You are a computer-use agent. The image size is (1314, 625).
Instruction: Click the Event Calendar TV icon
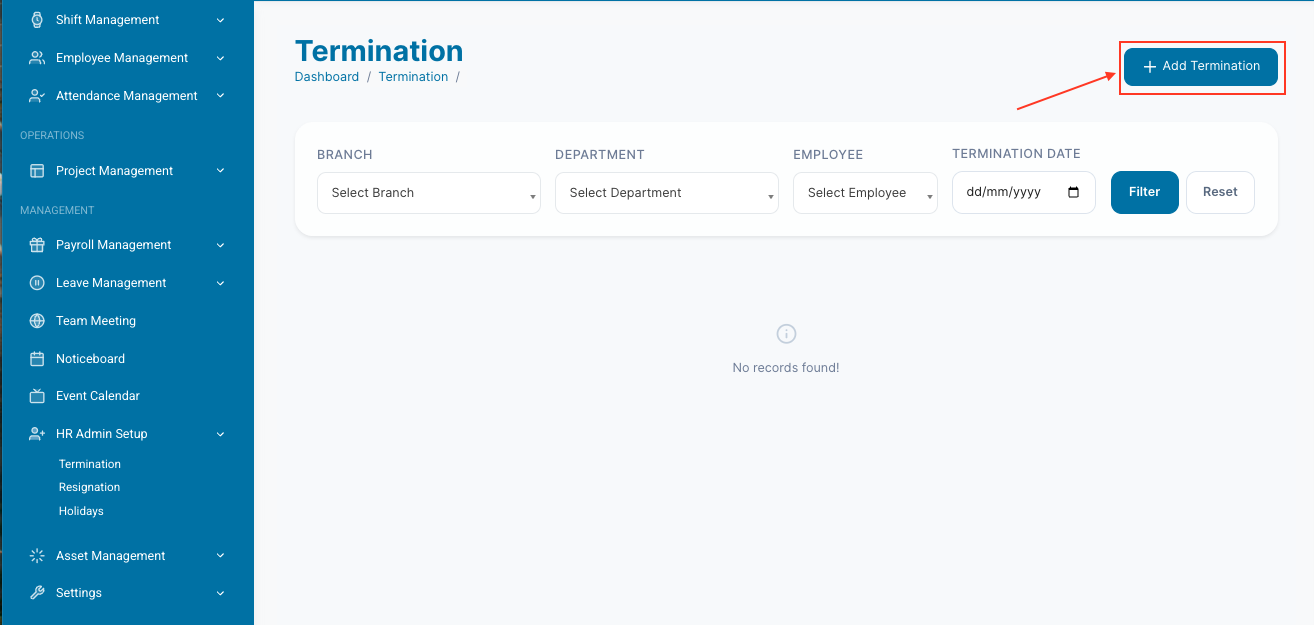37,396
